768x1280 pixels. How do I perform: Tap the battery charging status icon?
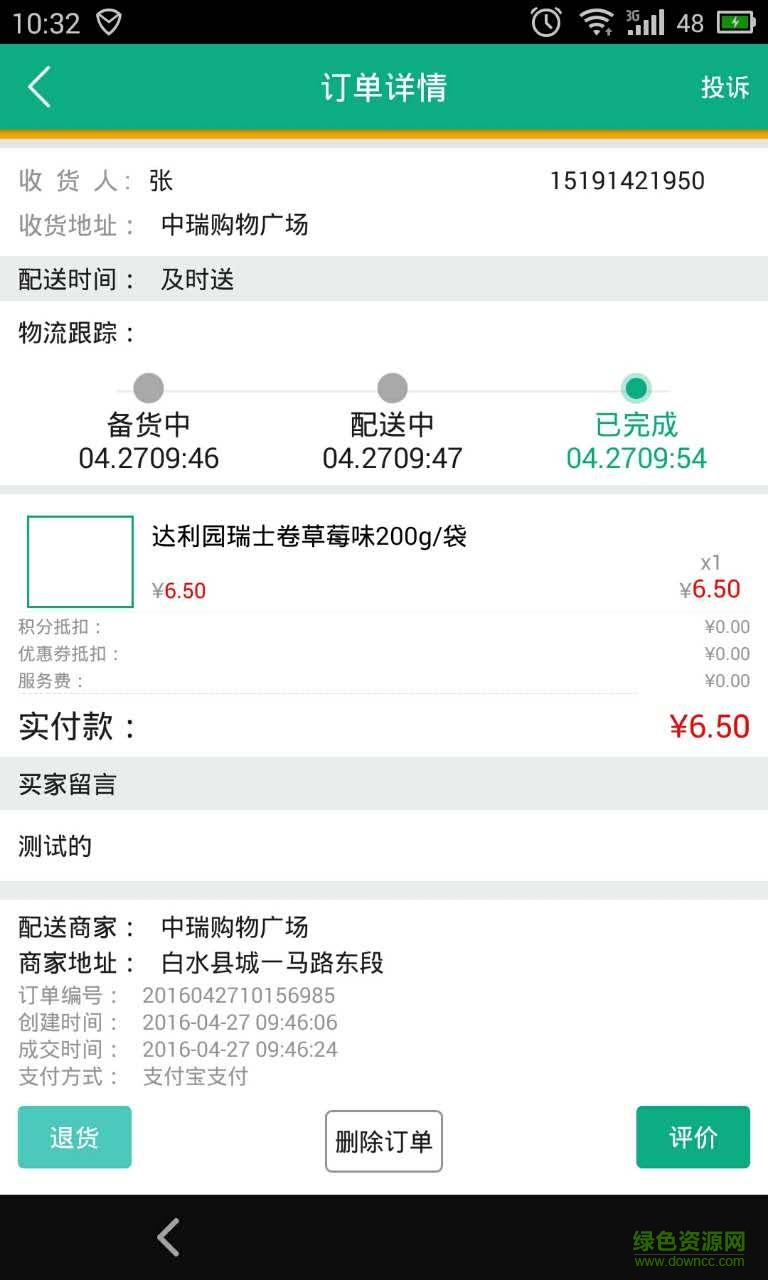[736, 22]
